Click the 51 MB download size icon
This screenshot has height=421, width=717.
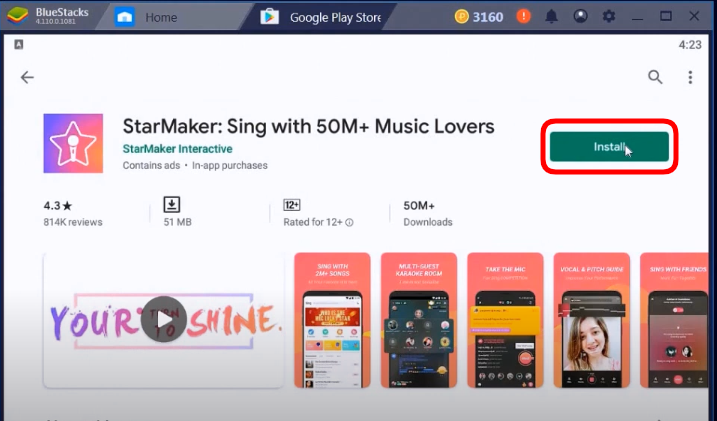172,204
